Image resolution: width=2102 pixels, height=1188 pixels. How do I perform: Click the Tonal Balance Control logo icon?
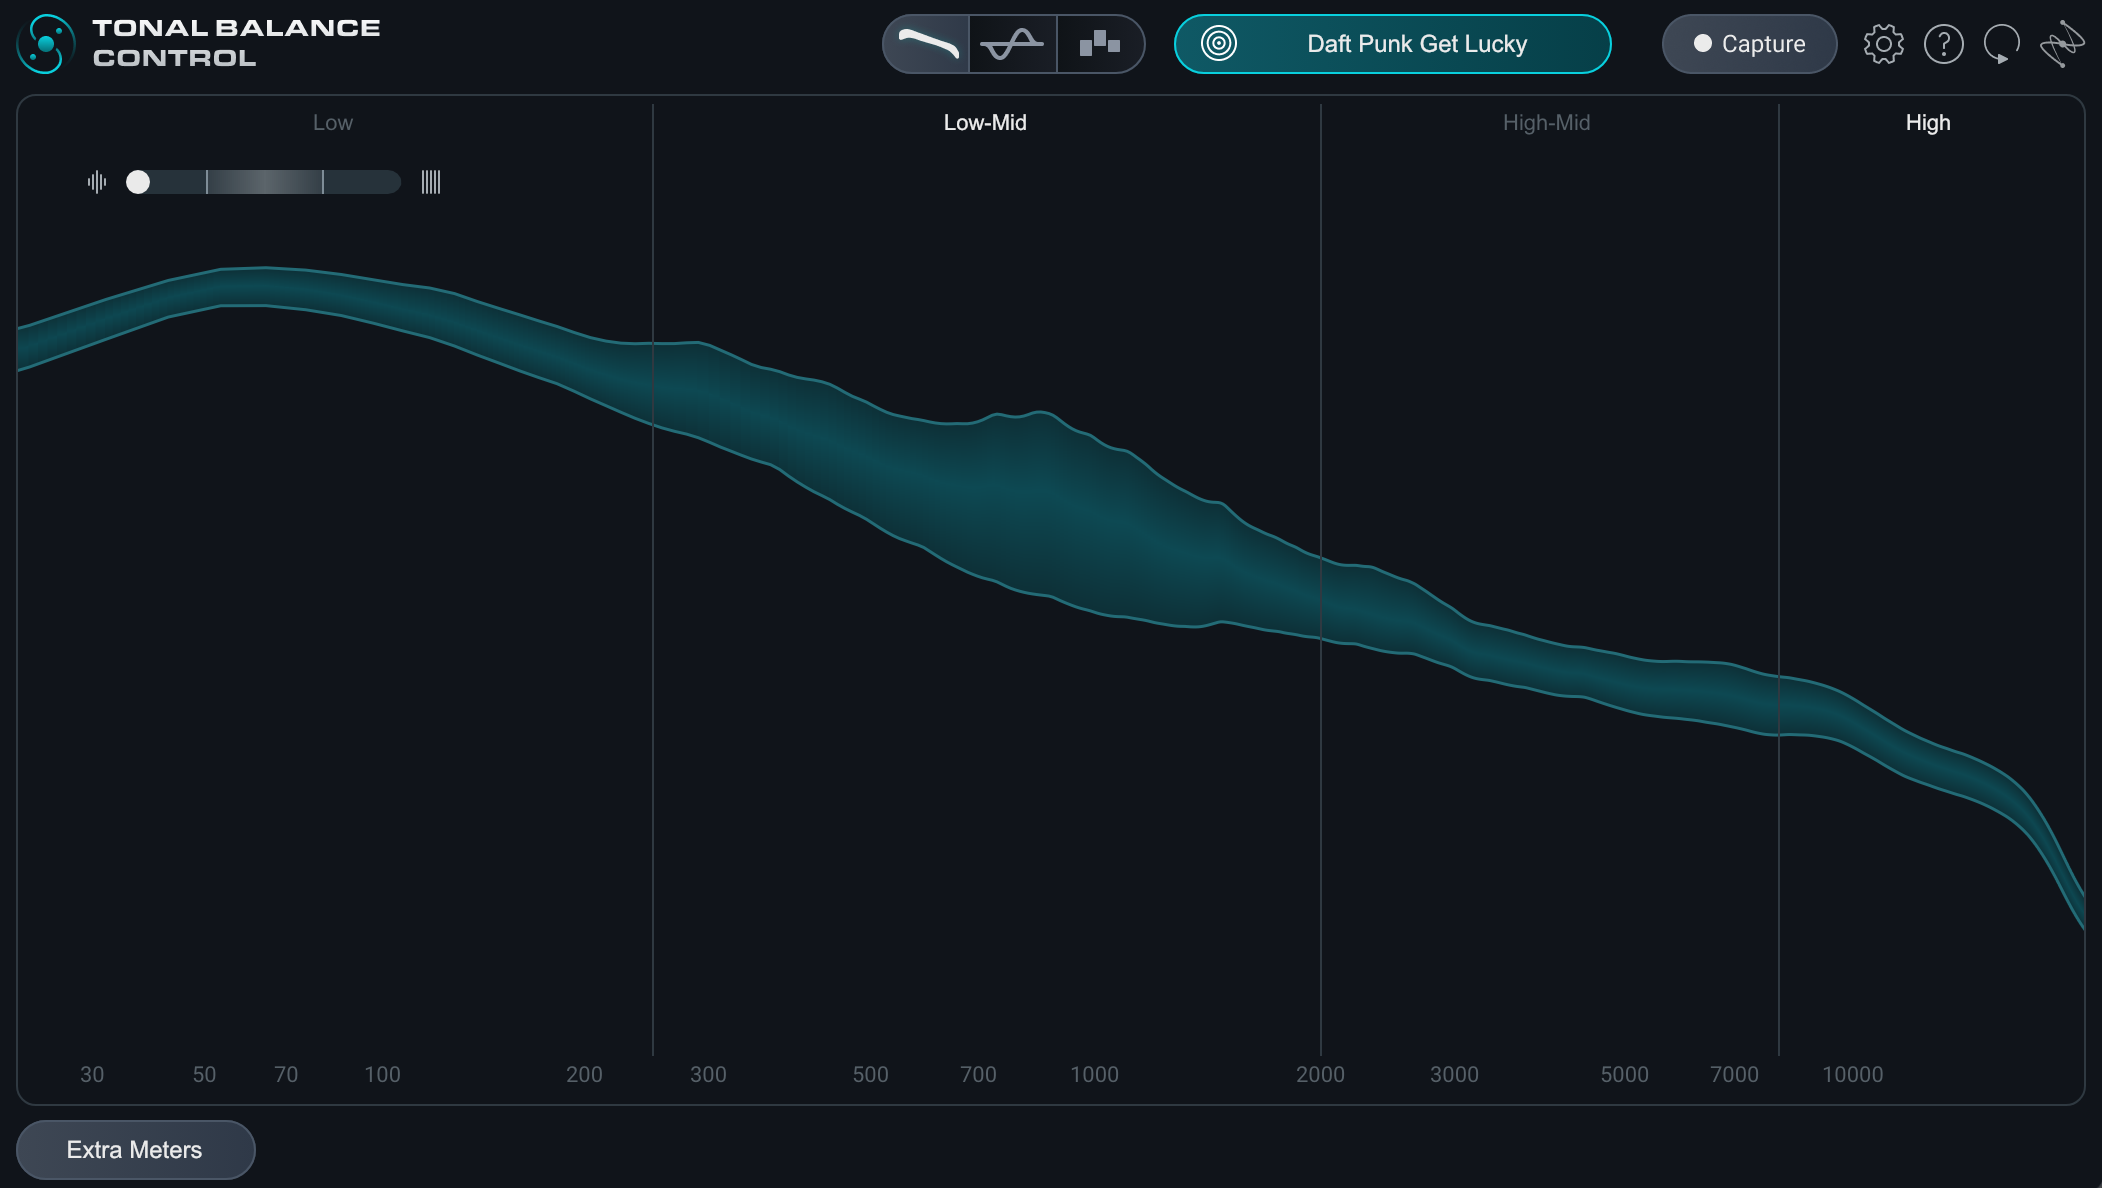(46, 44)
